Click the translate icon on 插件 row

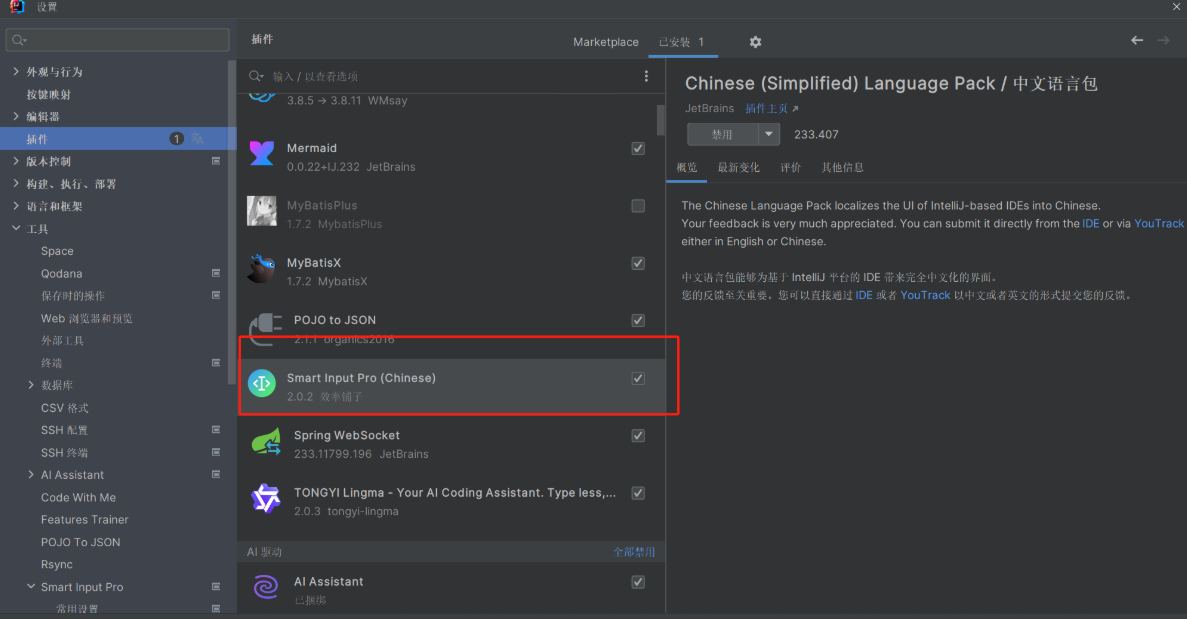[x=198, y=138]
